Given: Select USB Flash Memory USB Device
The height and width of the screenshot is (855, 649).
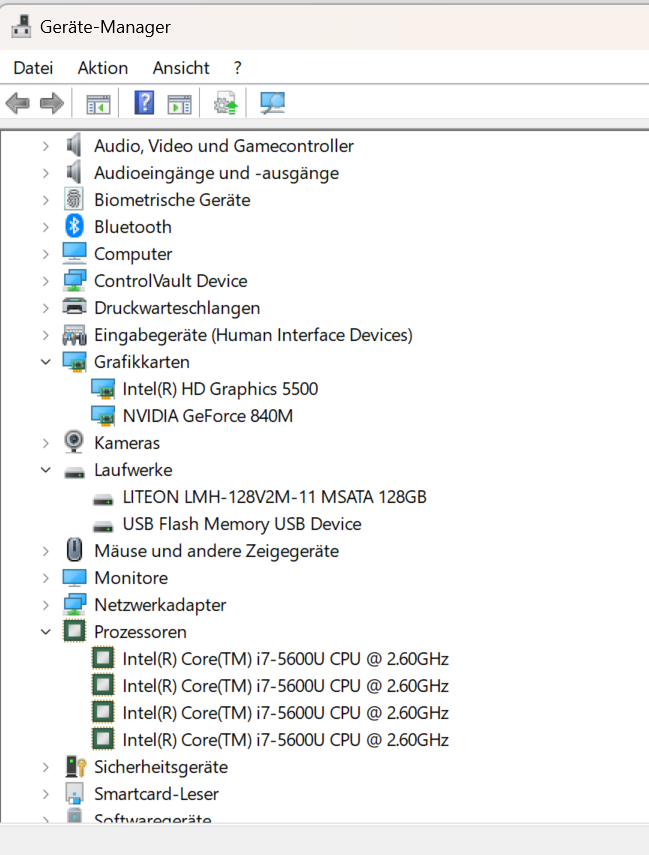Looking at the screenshot, I should [242, 524].
